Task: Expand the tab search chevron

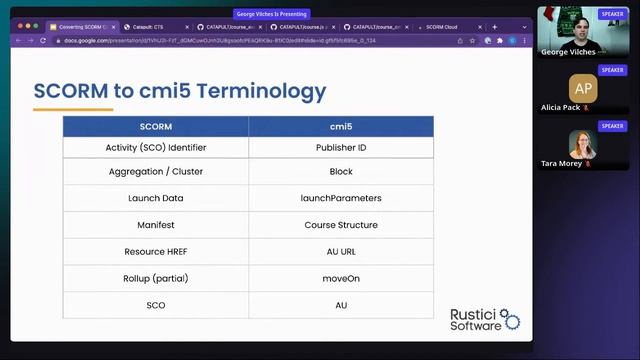Action: tap(524, 27)
